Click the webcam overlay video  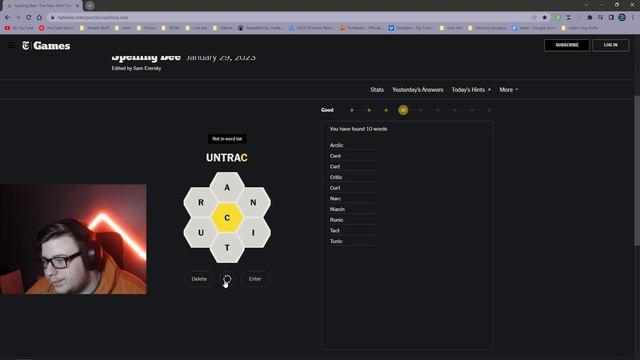[73, 239]
